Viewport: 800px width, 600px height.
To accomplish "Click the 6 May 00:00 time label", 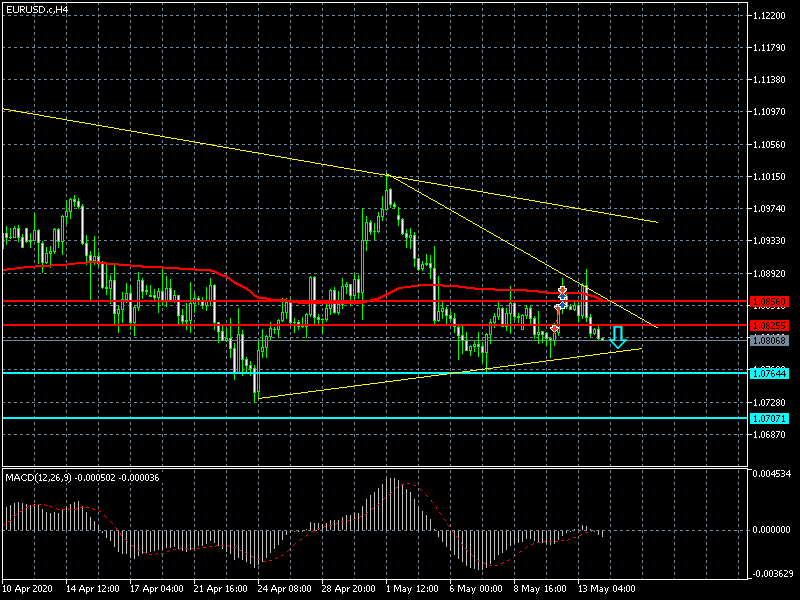I will click(475, 589).
